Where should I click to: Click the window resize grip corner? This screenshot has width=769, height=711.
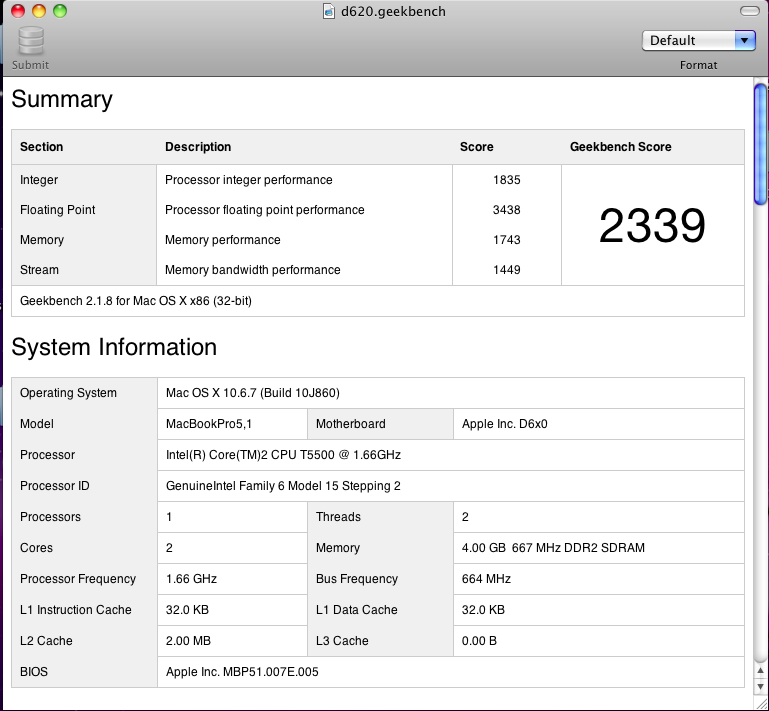coord(761,704)
